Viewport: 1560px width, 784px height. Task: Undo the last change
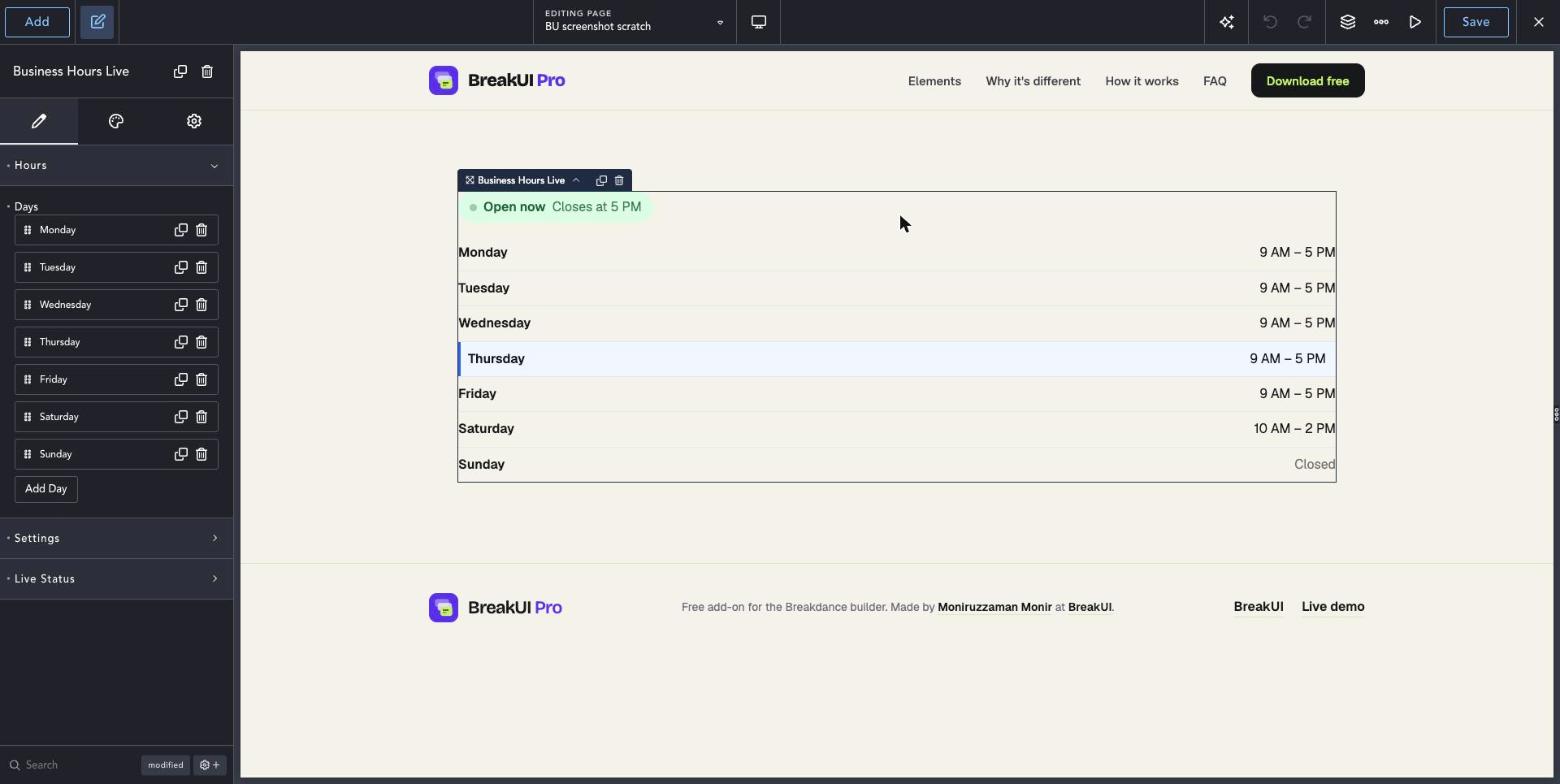point(1270,22)
